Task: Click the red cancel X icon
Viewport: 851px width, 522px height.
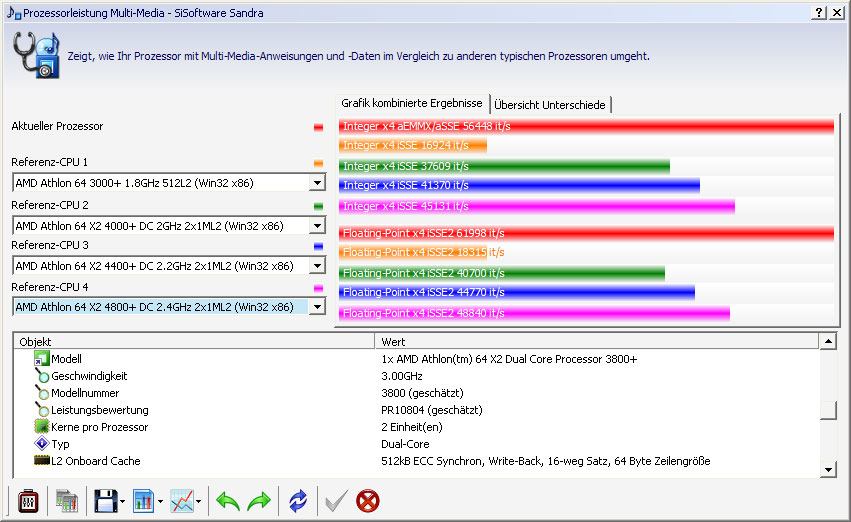Action: pyautogui.click(x=368, y=501)
